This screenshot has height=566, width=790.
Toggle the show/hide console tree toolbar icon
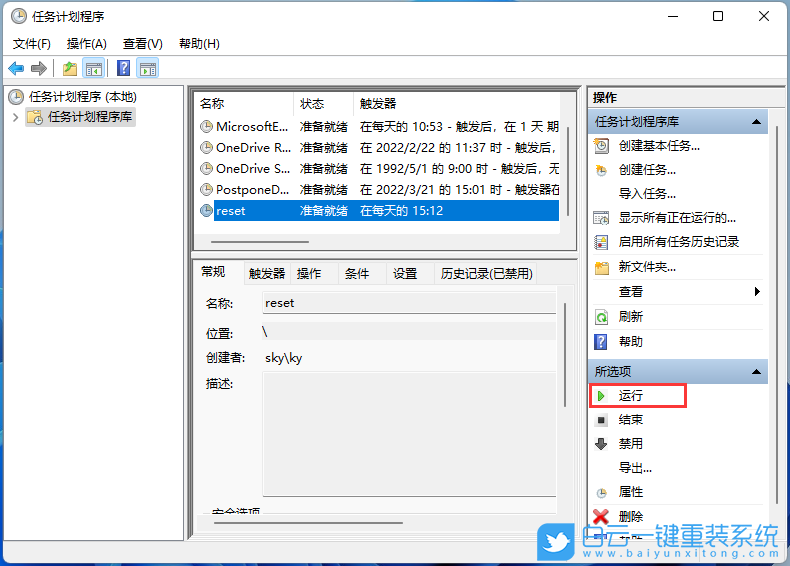coord(94,68)
